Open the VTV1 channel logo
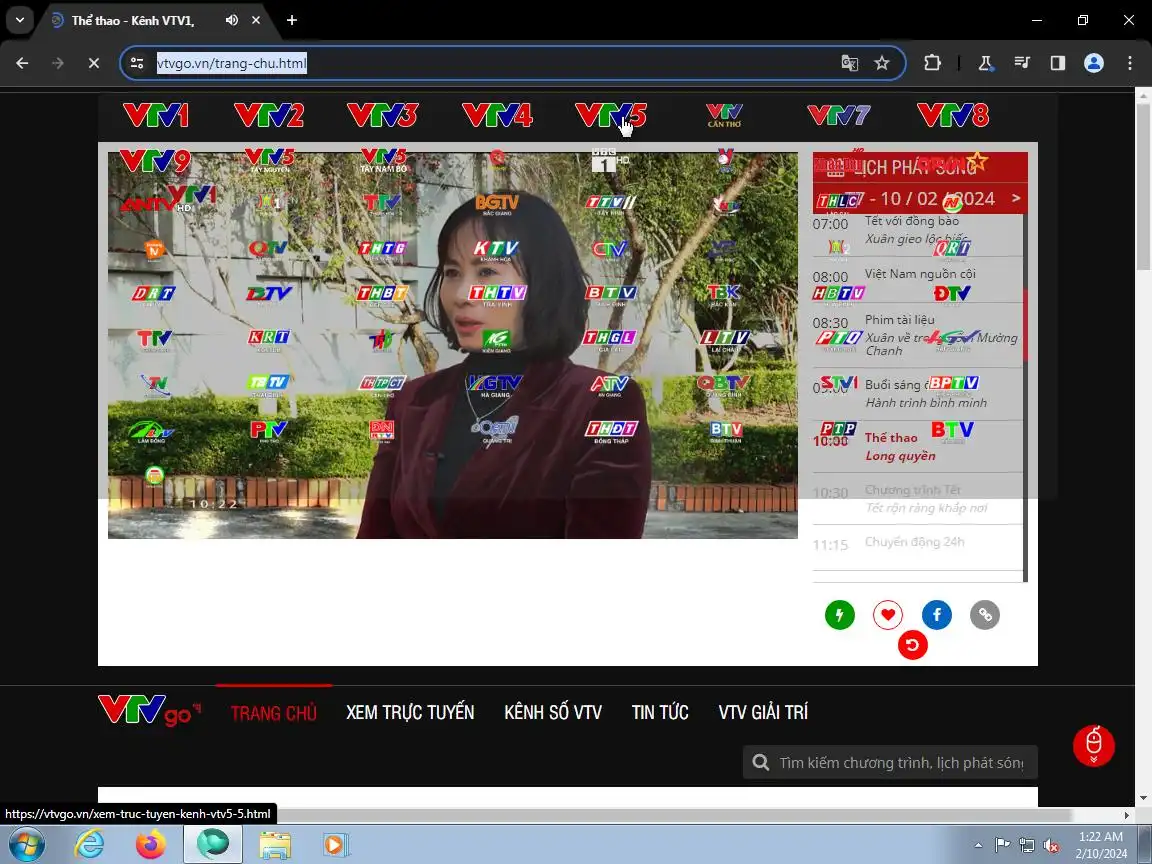Viewport: 1152px width, 864px height. click(156, 115)
